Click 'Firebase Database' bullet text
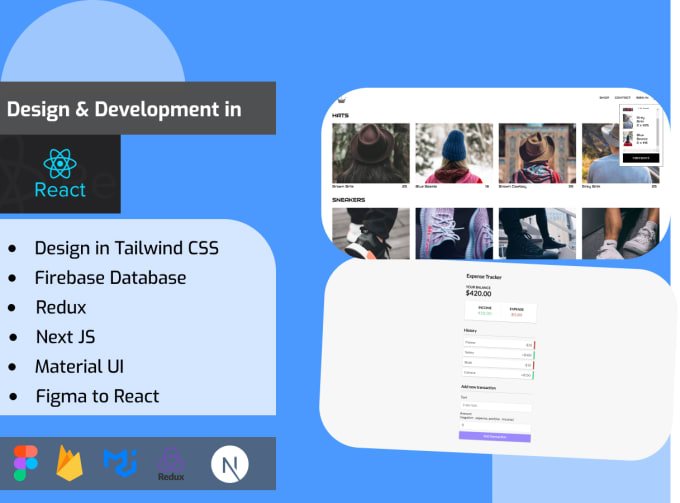This screenshot has height=503, width=680. click(x=111, y=278)
